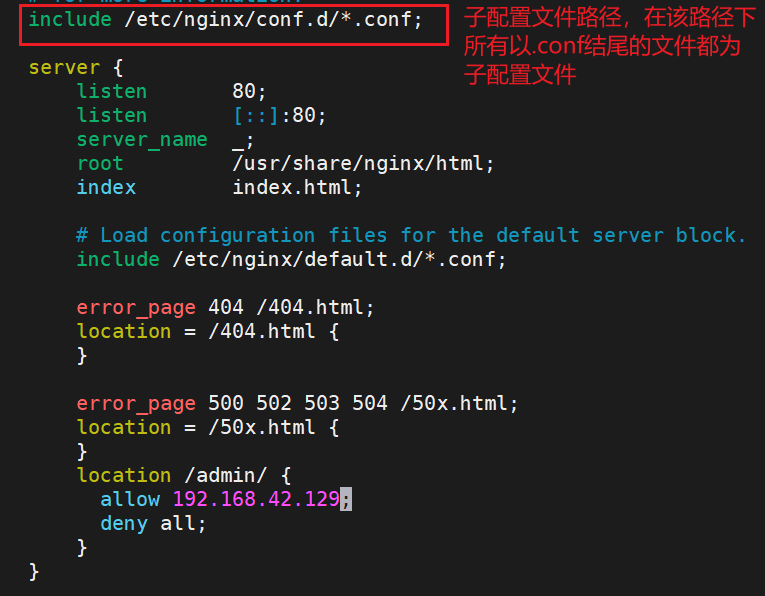Select the [::]:80 IPv6 listen value

pyautogui.click(x=279, y=116)
